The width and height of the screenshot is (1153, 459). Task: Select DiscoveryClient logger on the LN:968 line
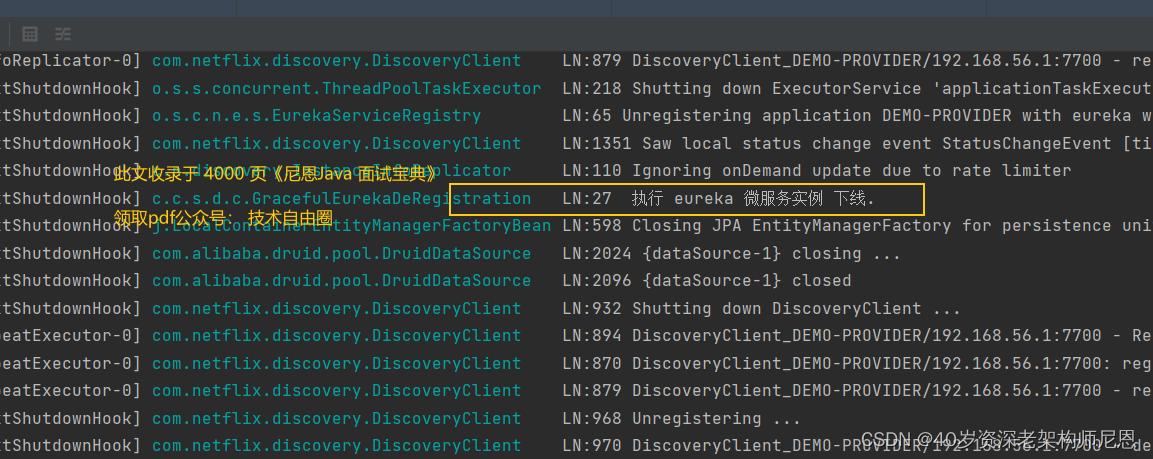[x=336, y=419]
